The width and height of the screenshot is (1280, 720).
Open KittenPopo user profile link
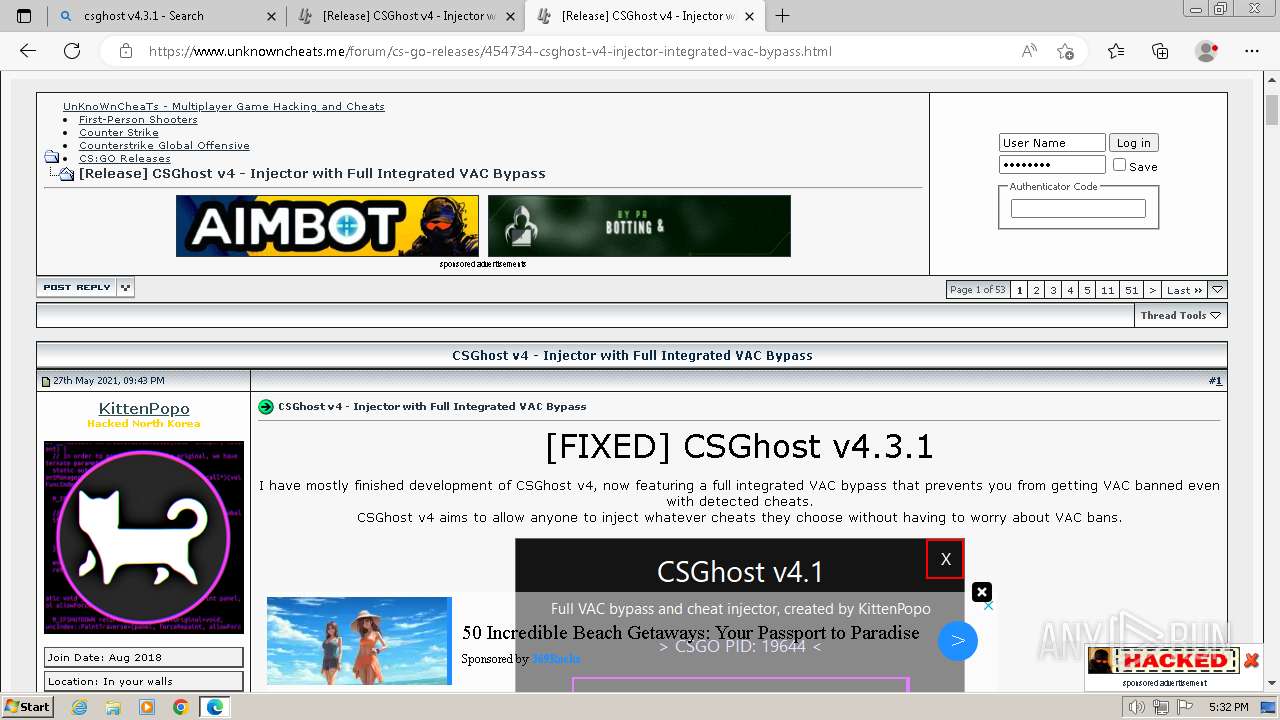[x=144, y=408]
